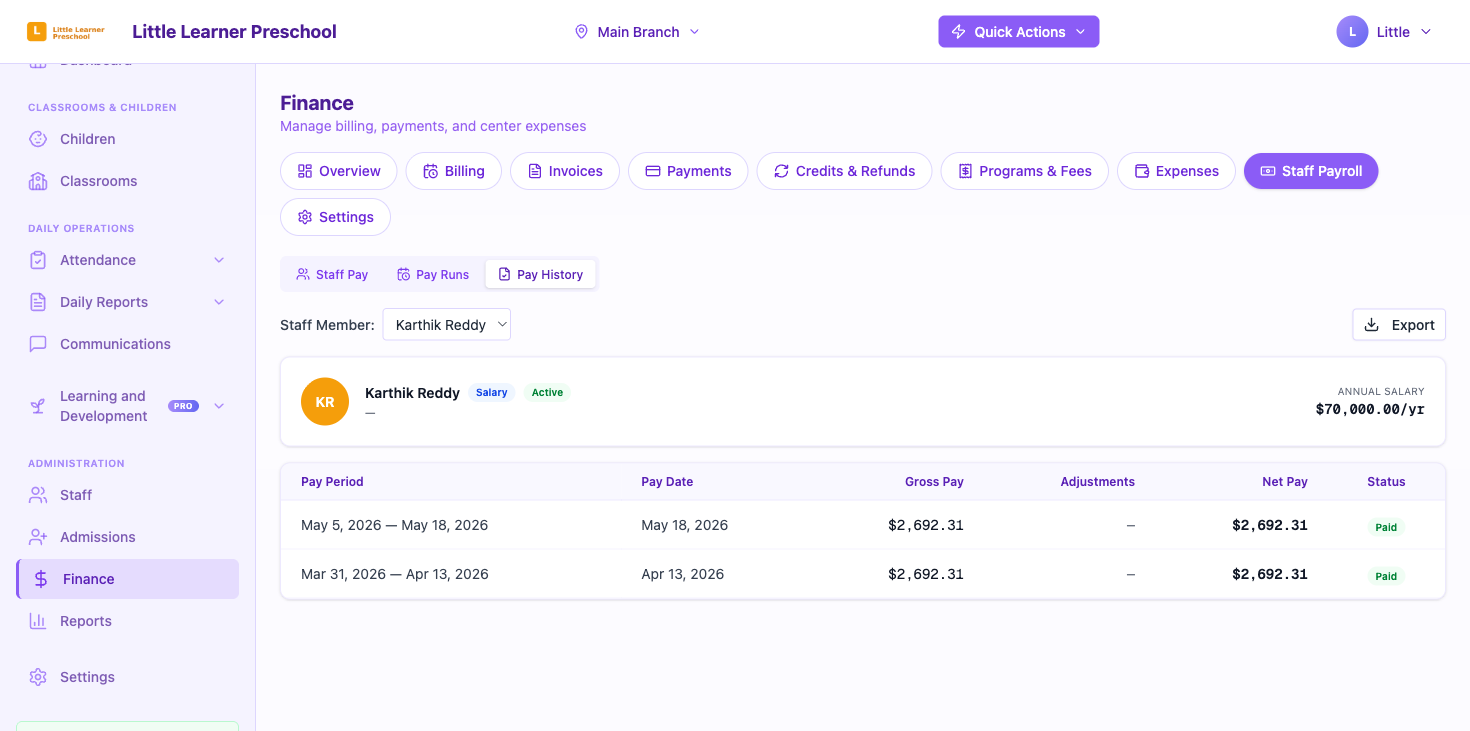1470x731 pixels.
Task: Switch to the Billing tab
Action: [x=454, y=171]
